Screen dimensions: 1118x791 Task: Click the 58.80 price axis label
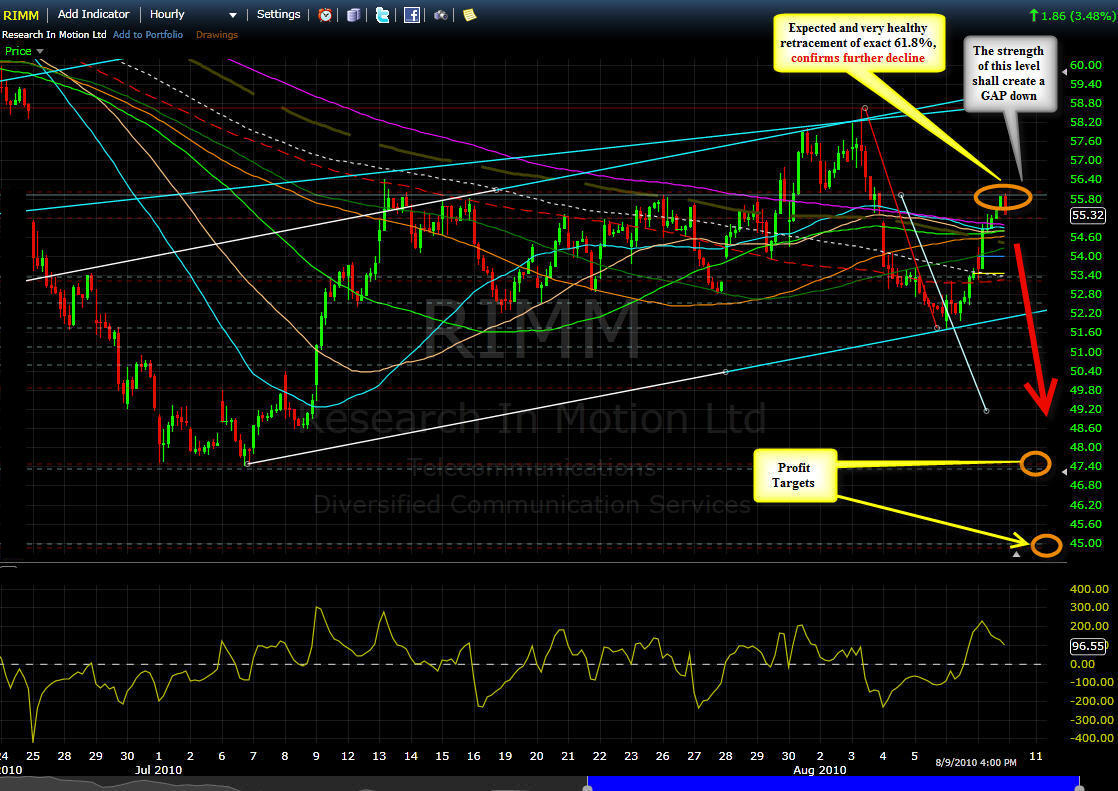(1086, 103)
